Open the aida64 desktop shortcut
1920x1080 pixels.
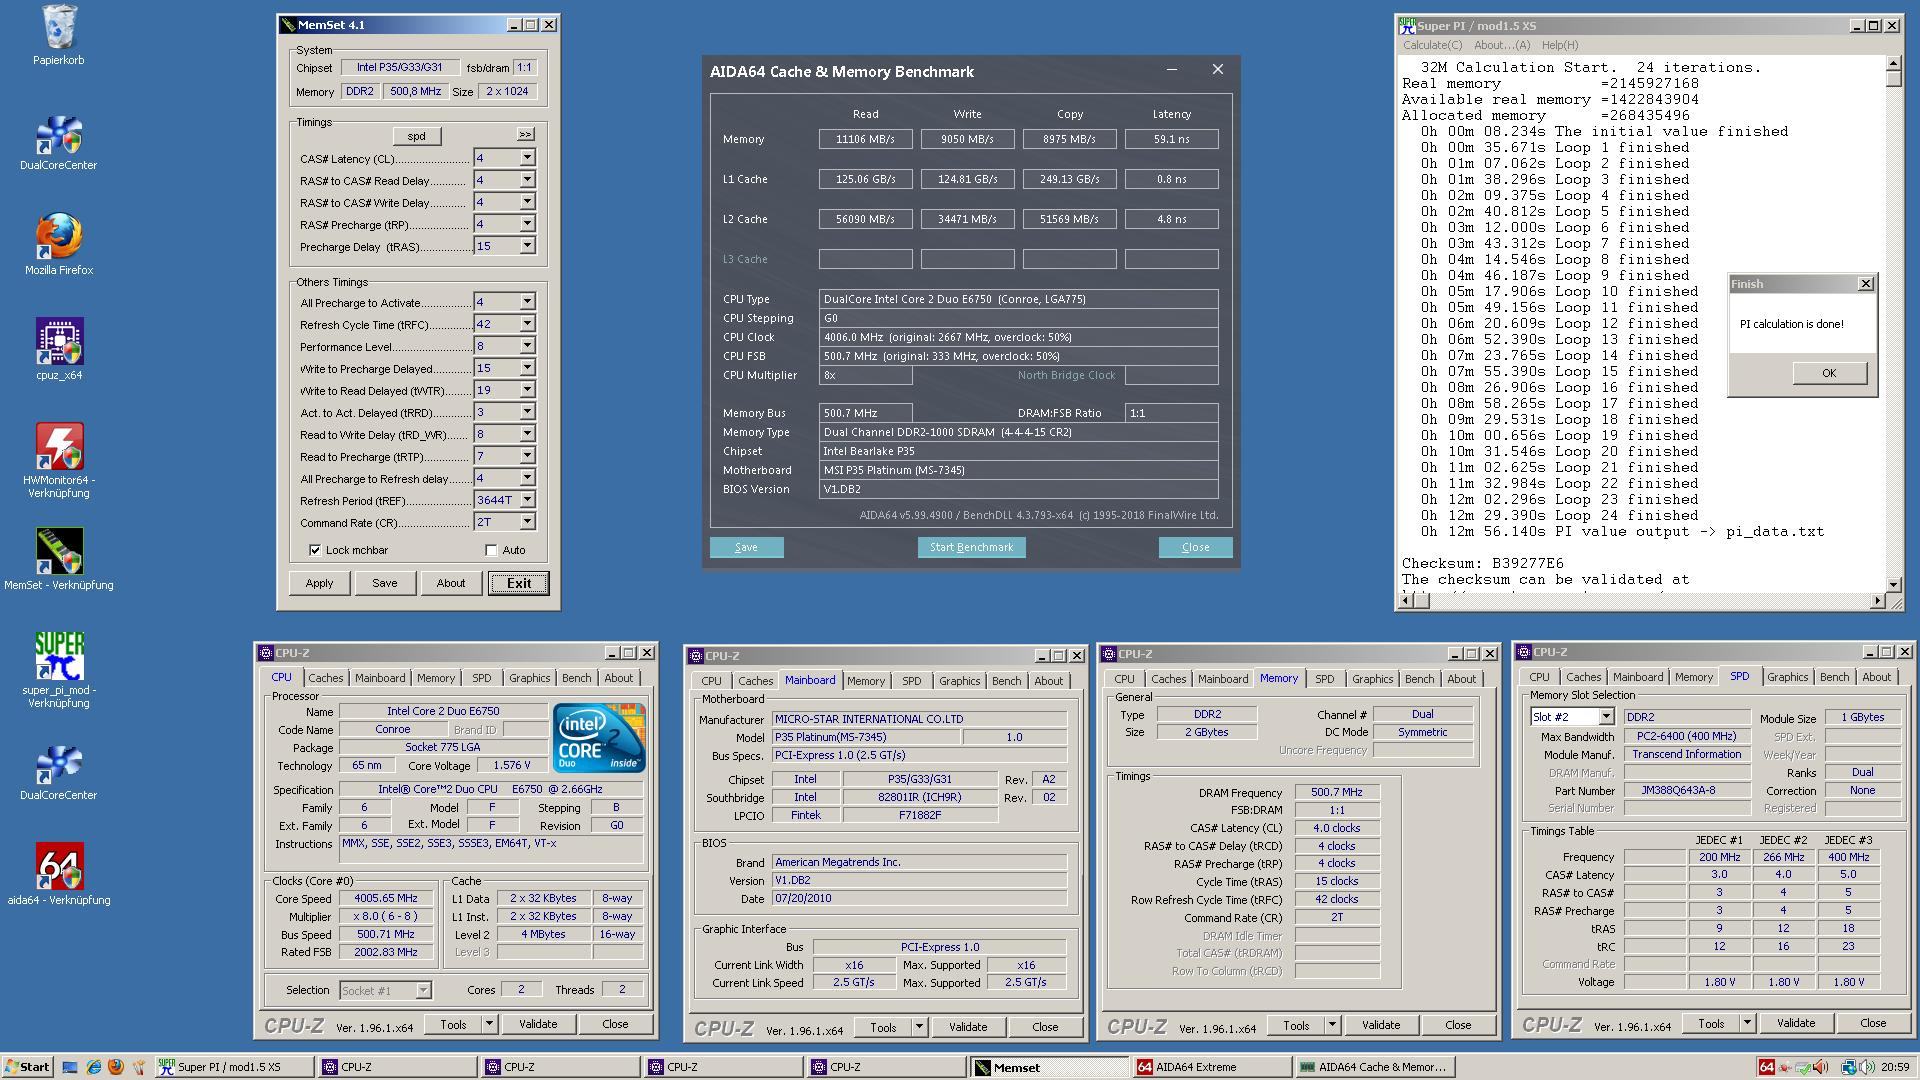pos(58,875)
